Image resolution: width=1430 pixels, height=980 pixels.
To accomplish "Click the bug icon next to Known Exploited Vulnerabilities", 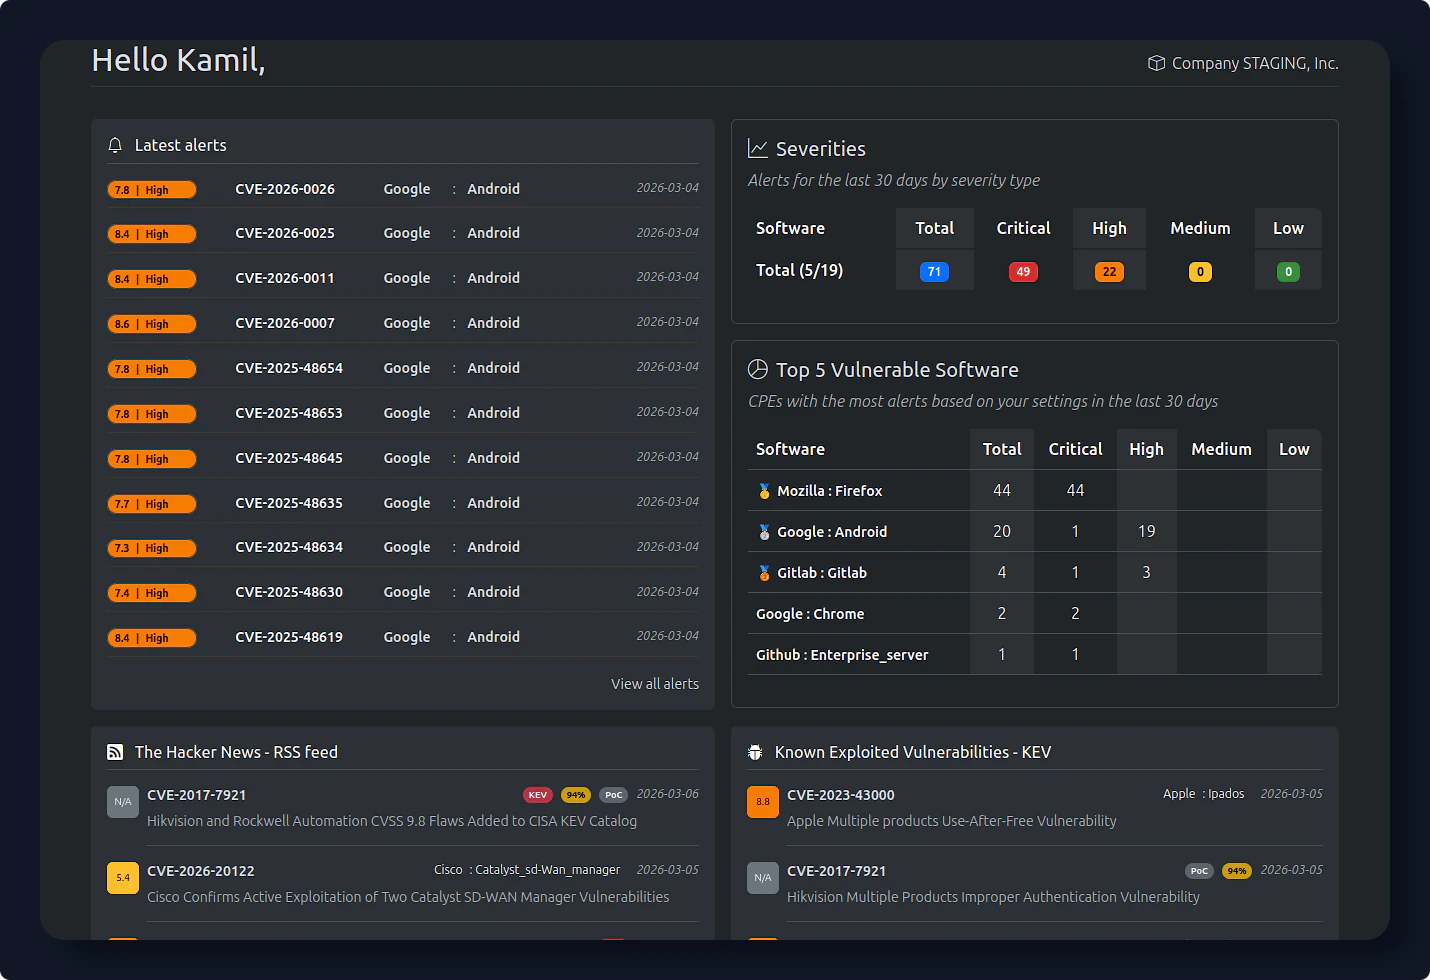I will tap(755, 752).
